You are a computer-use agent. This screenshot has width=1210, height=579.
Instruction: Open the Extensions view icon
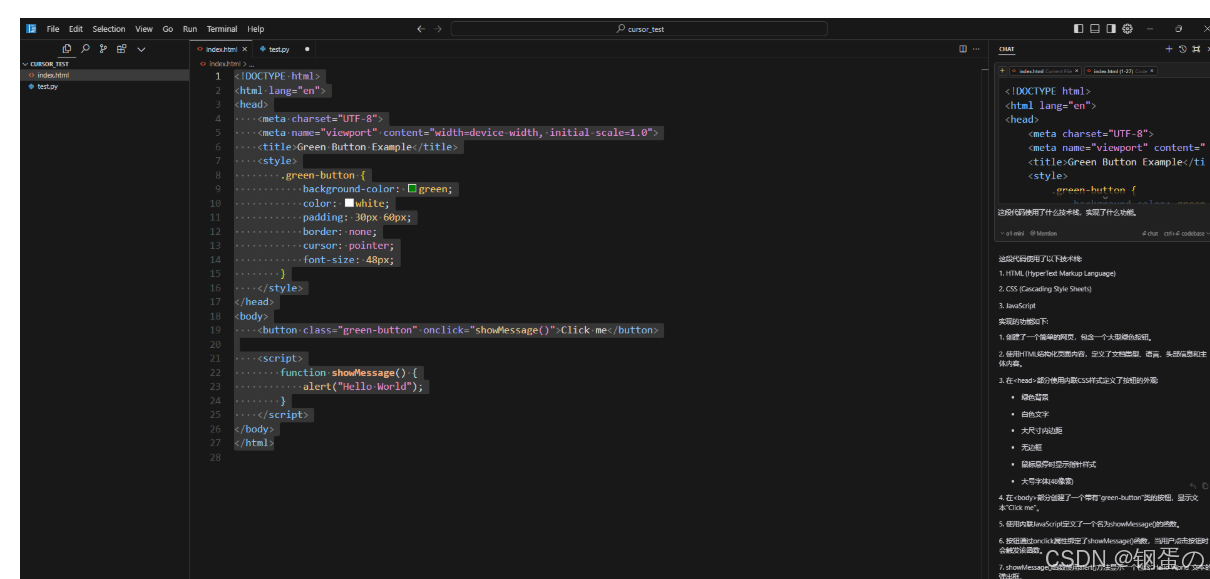(x=121, y=48)
